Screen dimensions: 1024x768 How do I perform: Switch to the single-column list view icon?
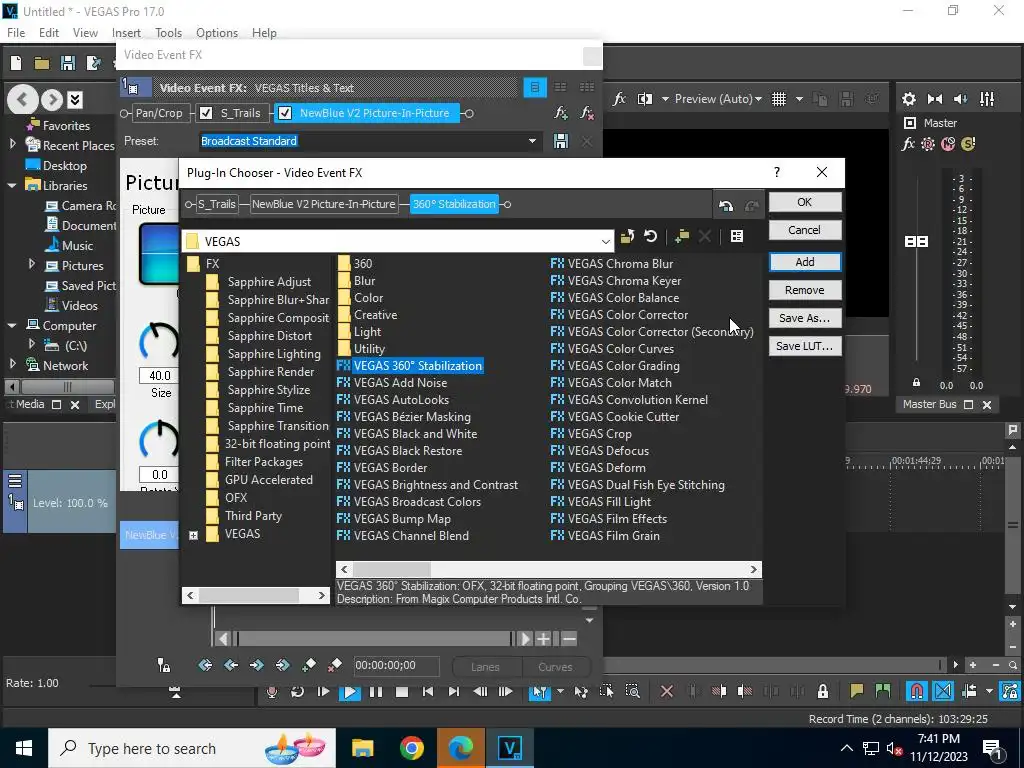tap(534, 87)
